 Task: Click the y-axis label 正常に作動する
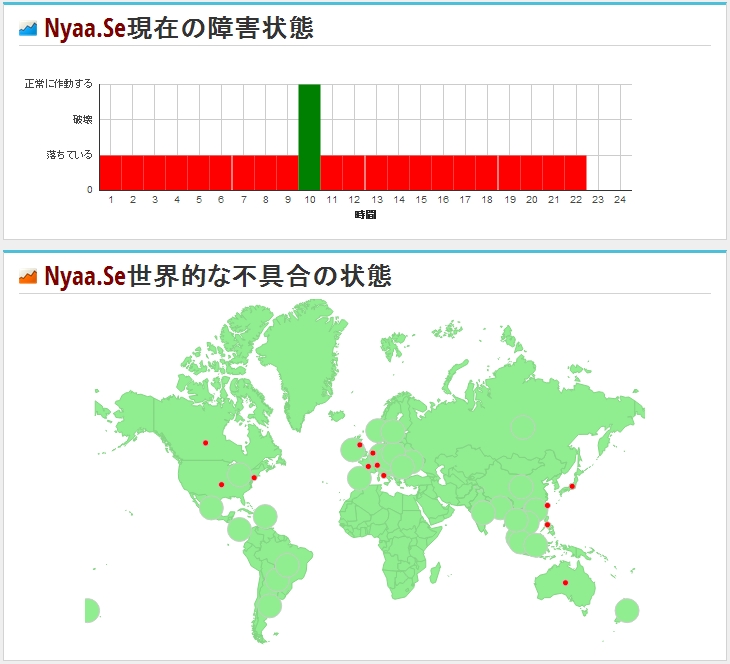[59, 84]
